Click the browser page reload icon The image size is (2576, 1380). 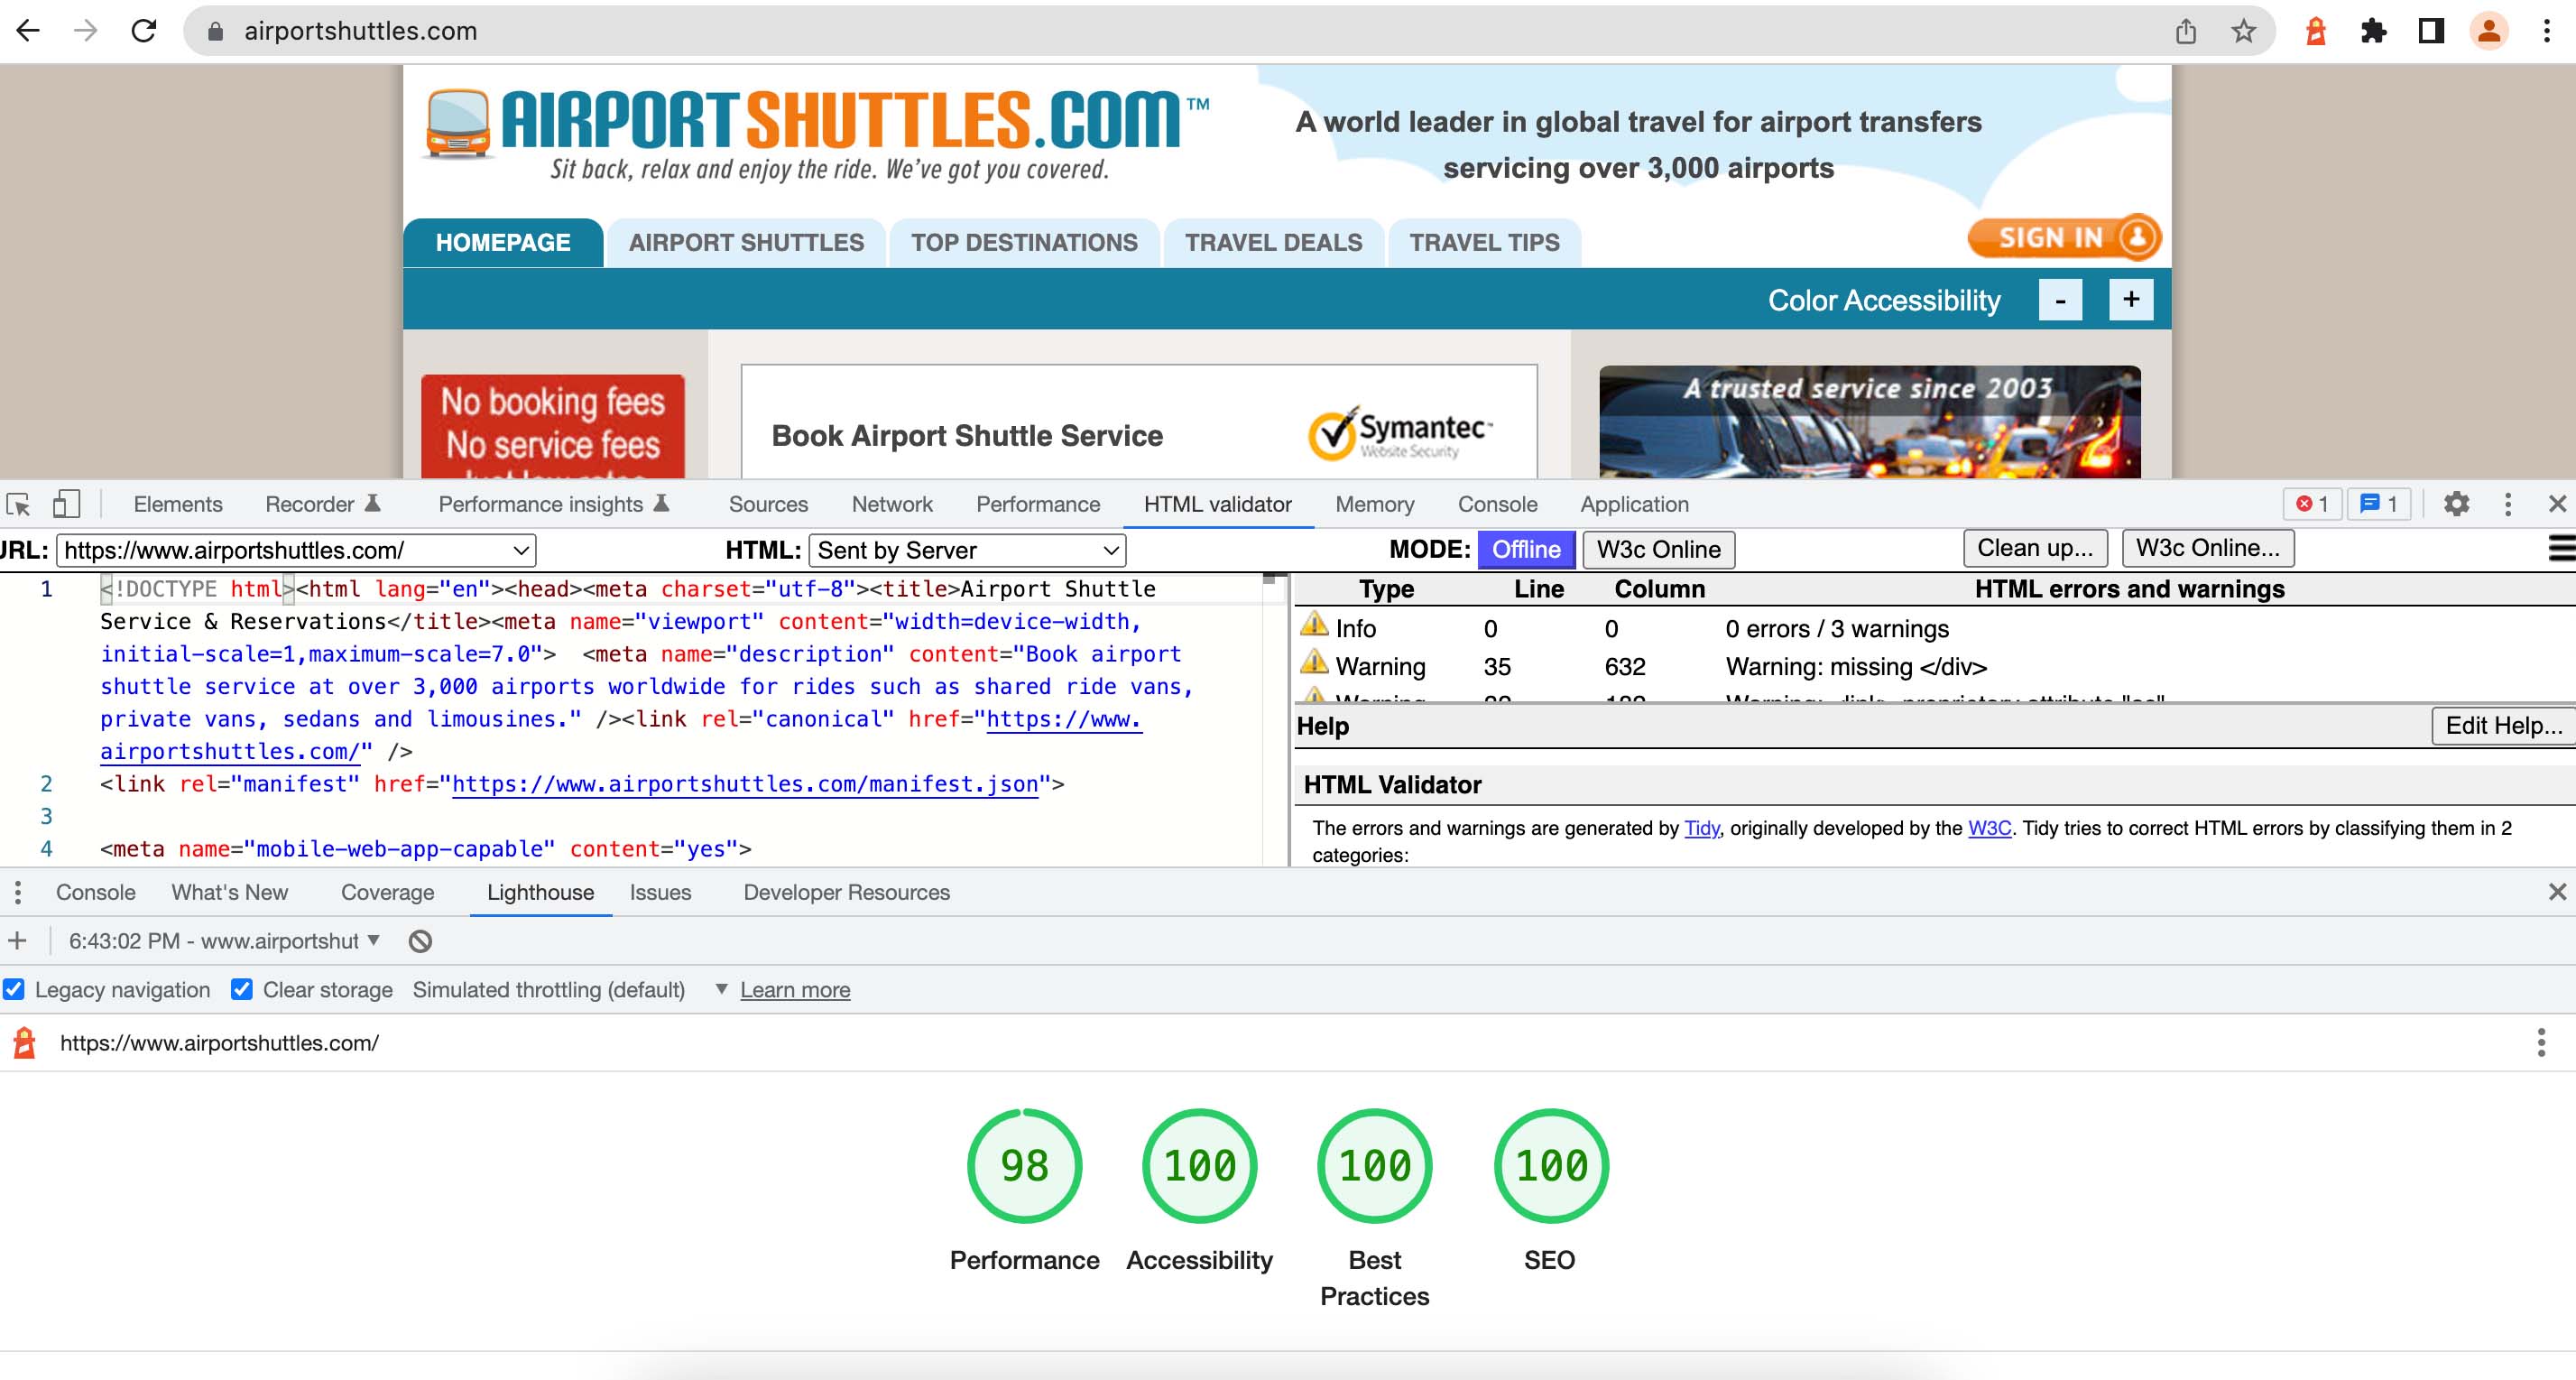(143, 31)
